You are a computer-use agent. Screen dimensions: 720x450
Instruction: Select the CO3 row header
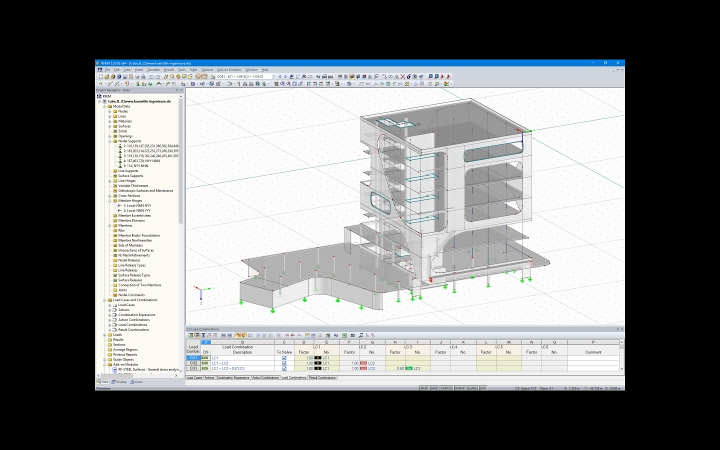(193, 368)
